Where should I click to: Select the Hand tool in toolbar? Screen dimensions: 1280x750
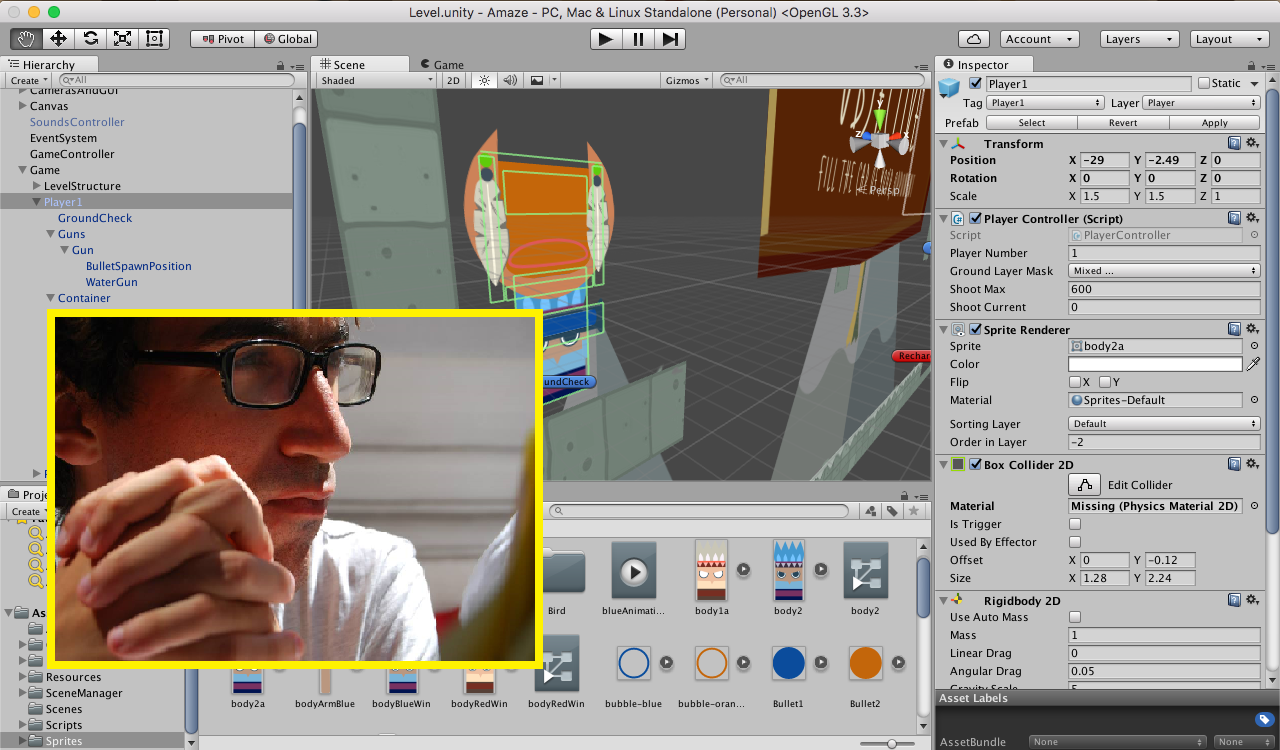tap(27, 39)
